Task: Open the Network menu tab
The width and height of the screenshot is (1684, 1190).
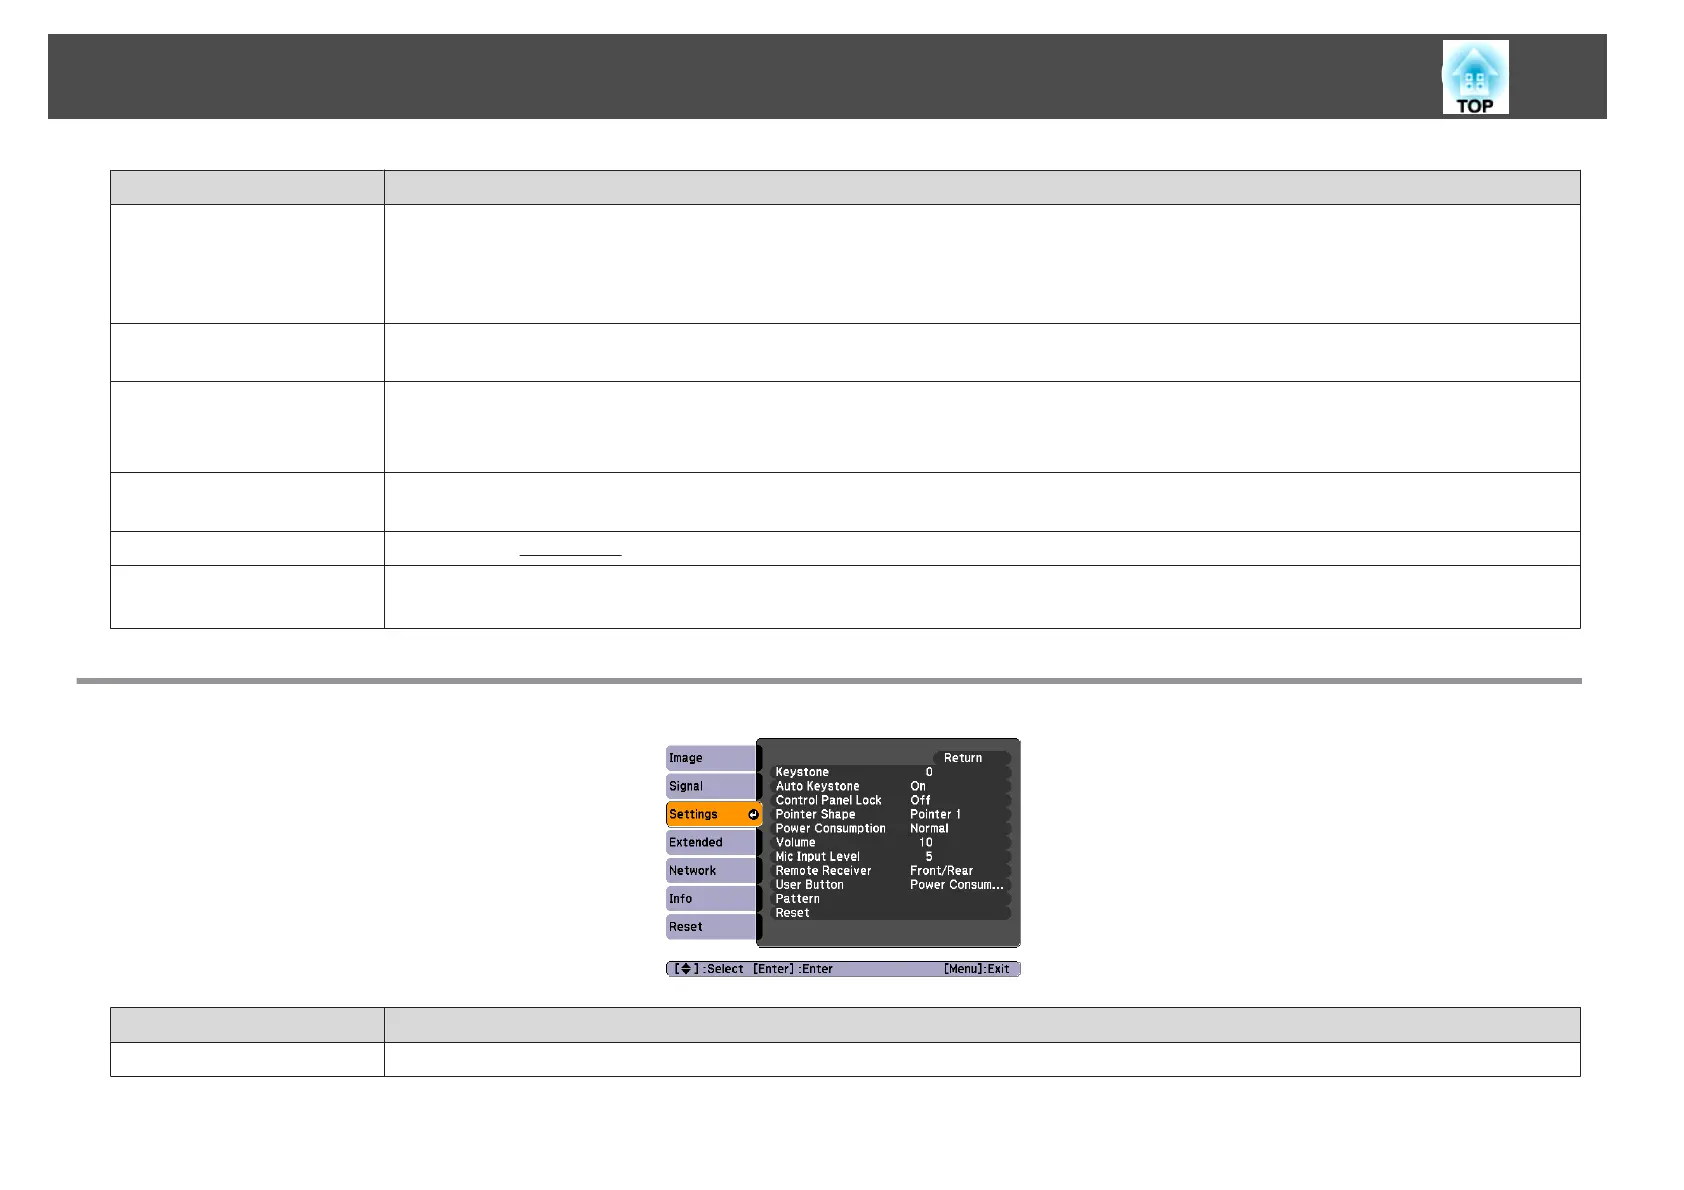Action: [711, 870]
